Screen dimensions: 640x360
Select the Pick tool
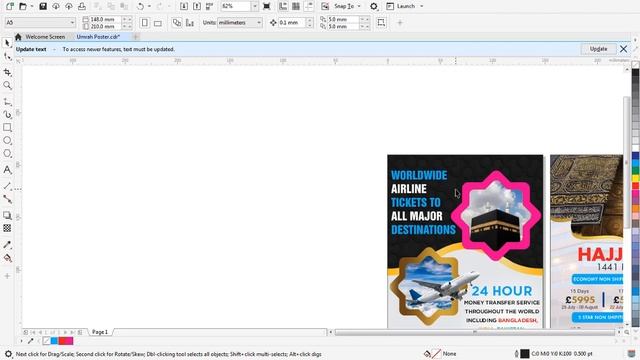[7, 43]
